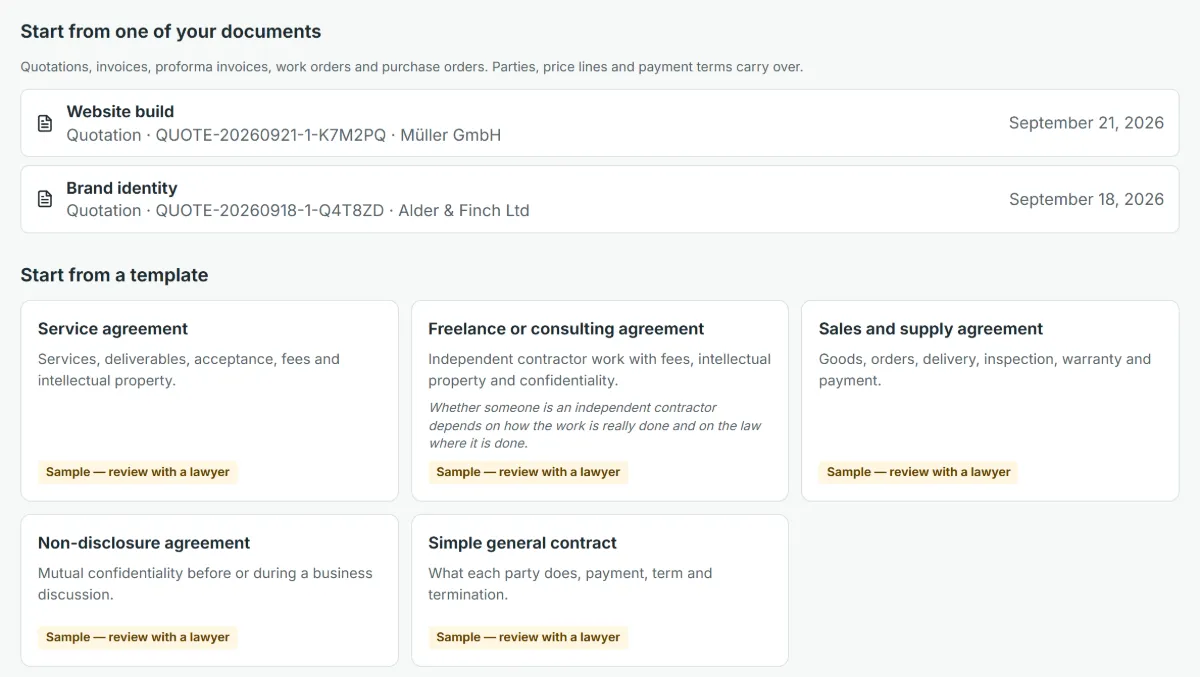Click the date September 18, 2026

(x=1086, y=199)
